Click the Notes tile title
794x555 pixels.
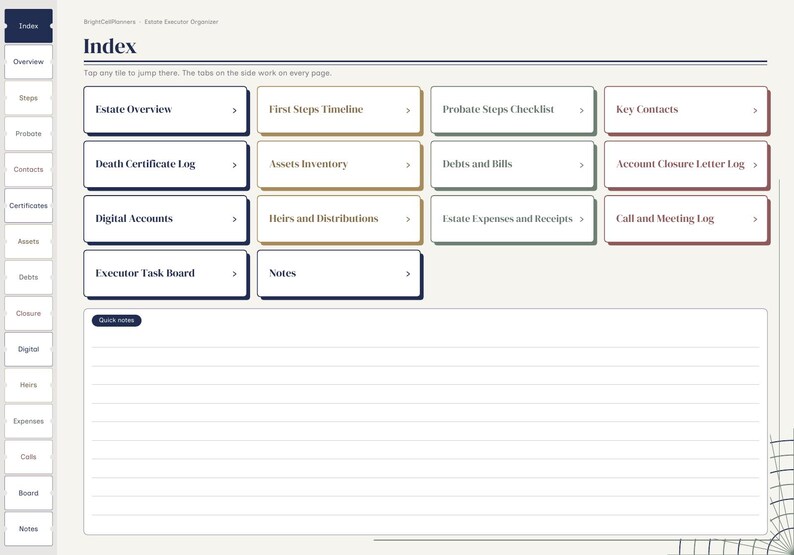(283, 273)
